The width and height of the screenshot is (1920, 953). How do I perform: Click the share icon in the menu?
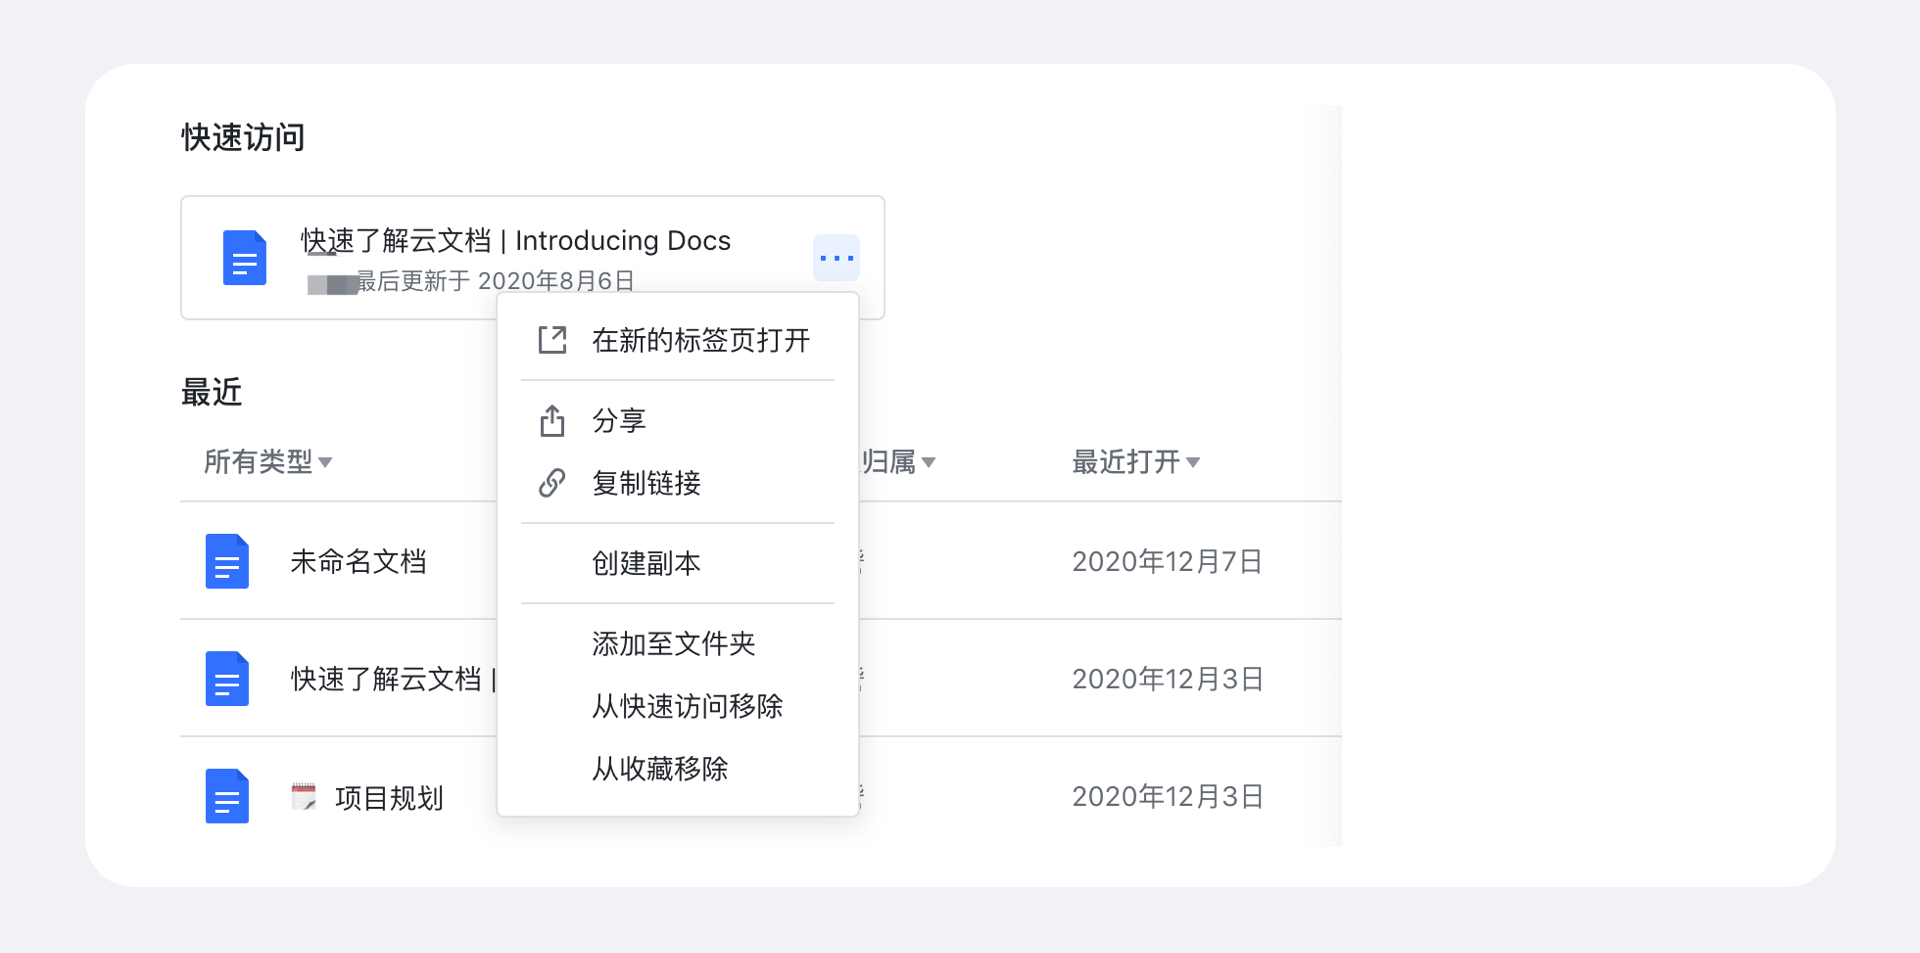click(x=552, y=421)
